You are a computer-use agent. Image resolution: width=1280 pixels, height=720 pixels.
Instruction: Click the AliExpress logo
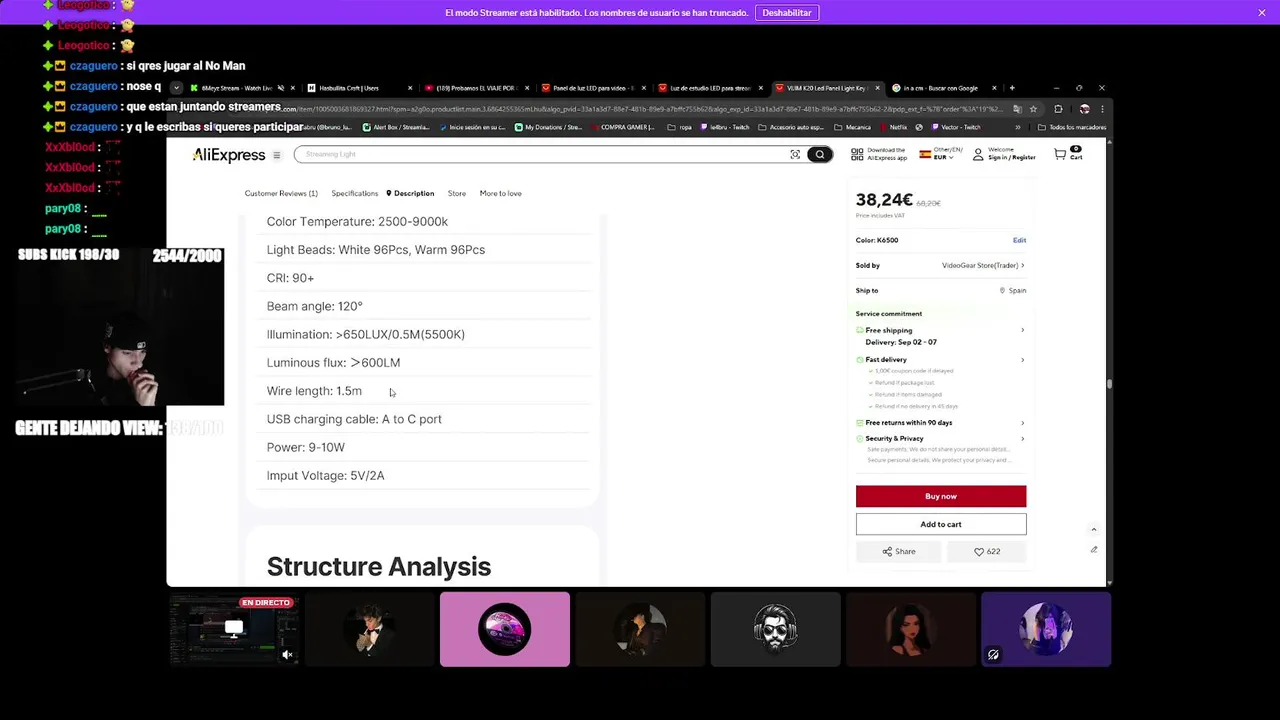pos(229,155)
